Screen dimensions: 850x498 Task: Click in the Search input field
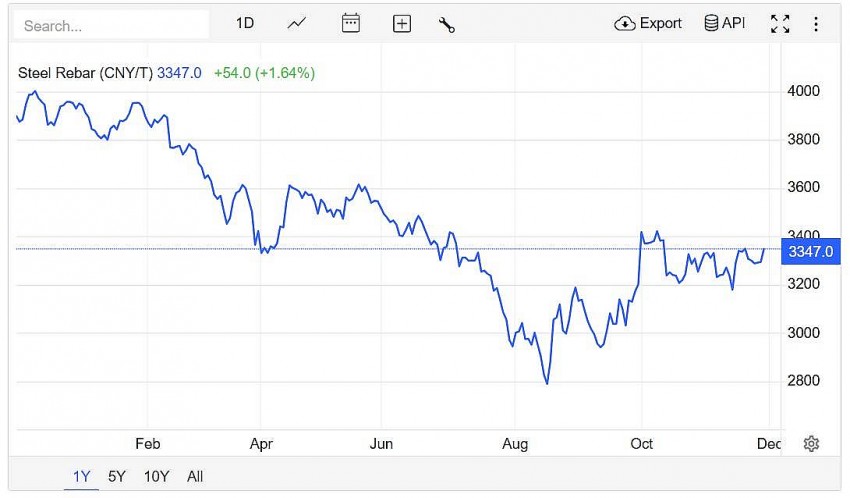click(x=112, y=25)
